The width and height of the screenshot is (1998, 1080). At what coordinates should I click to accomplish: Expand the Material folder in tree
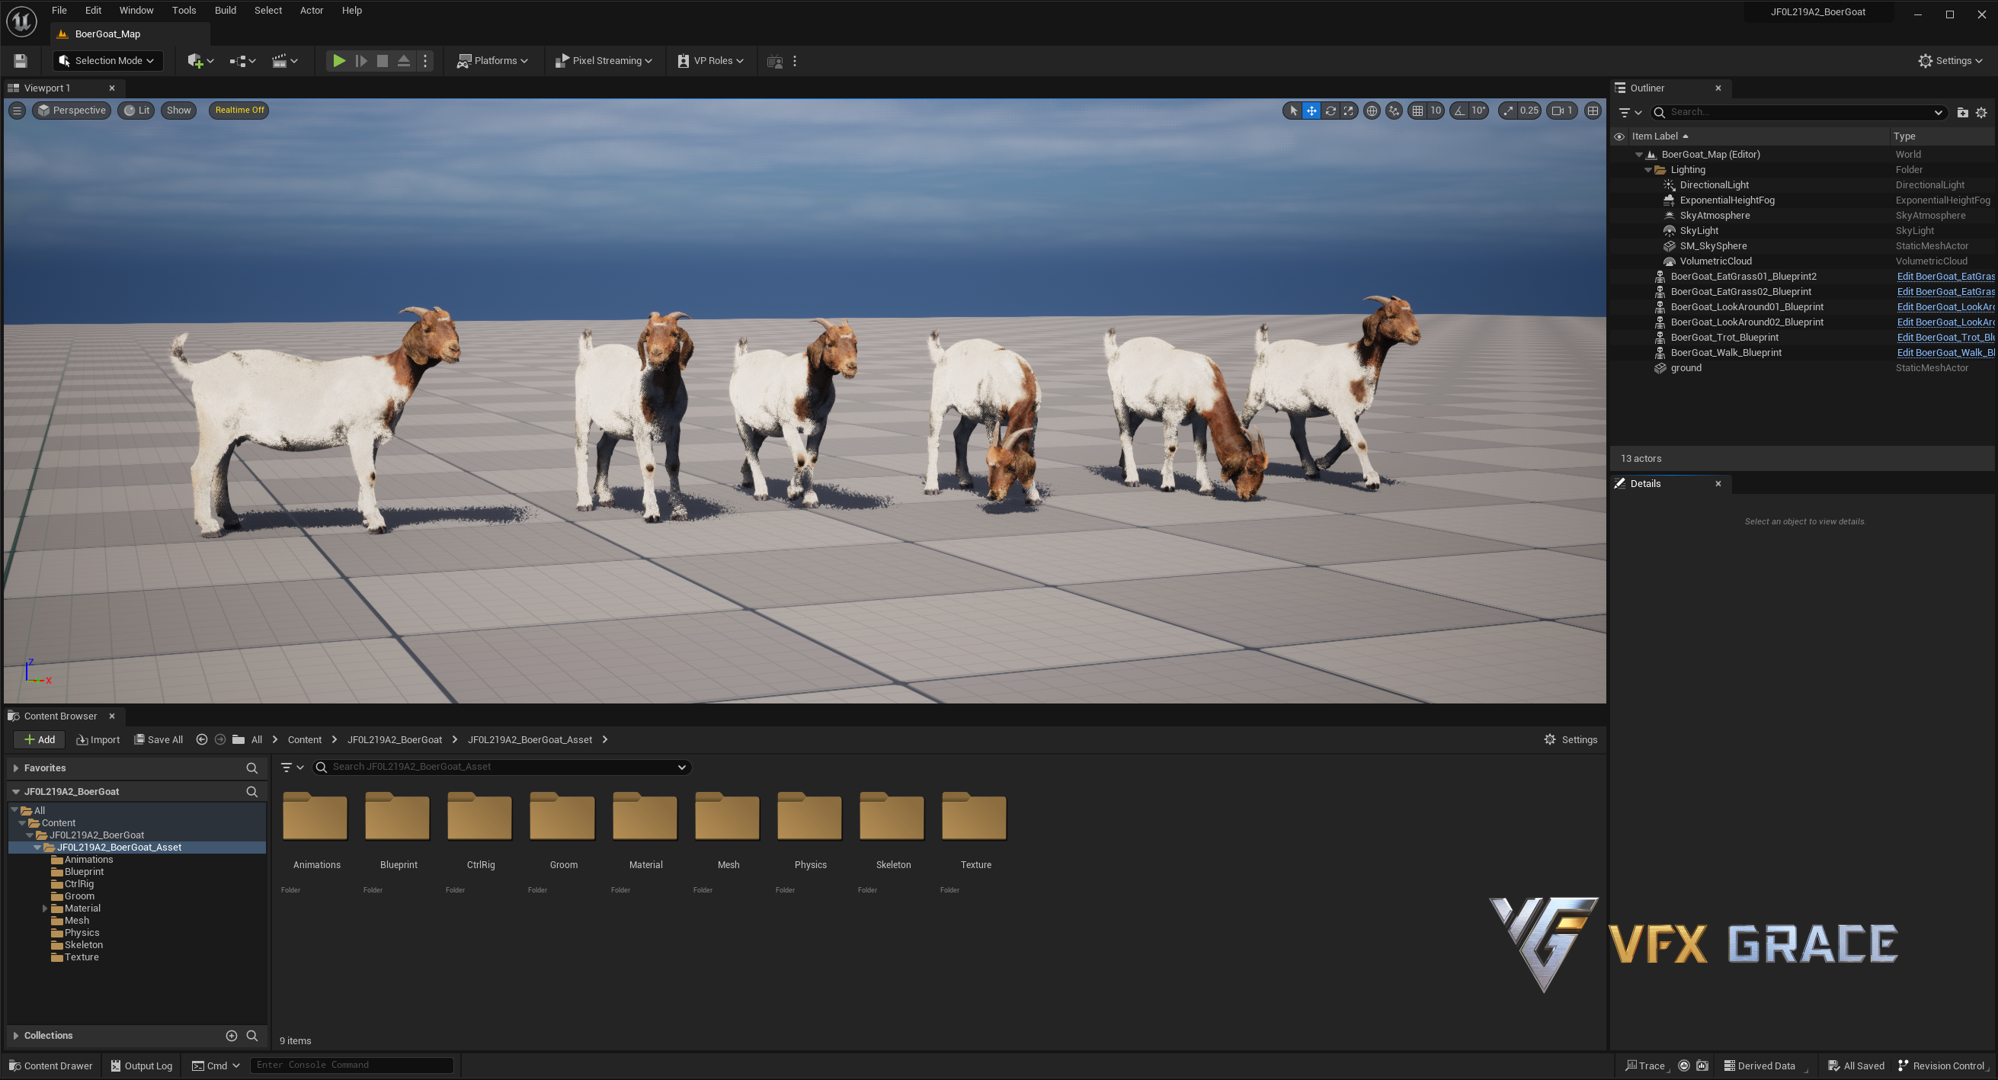tap(45, 909)
